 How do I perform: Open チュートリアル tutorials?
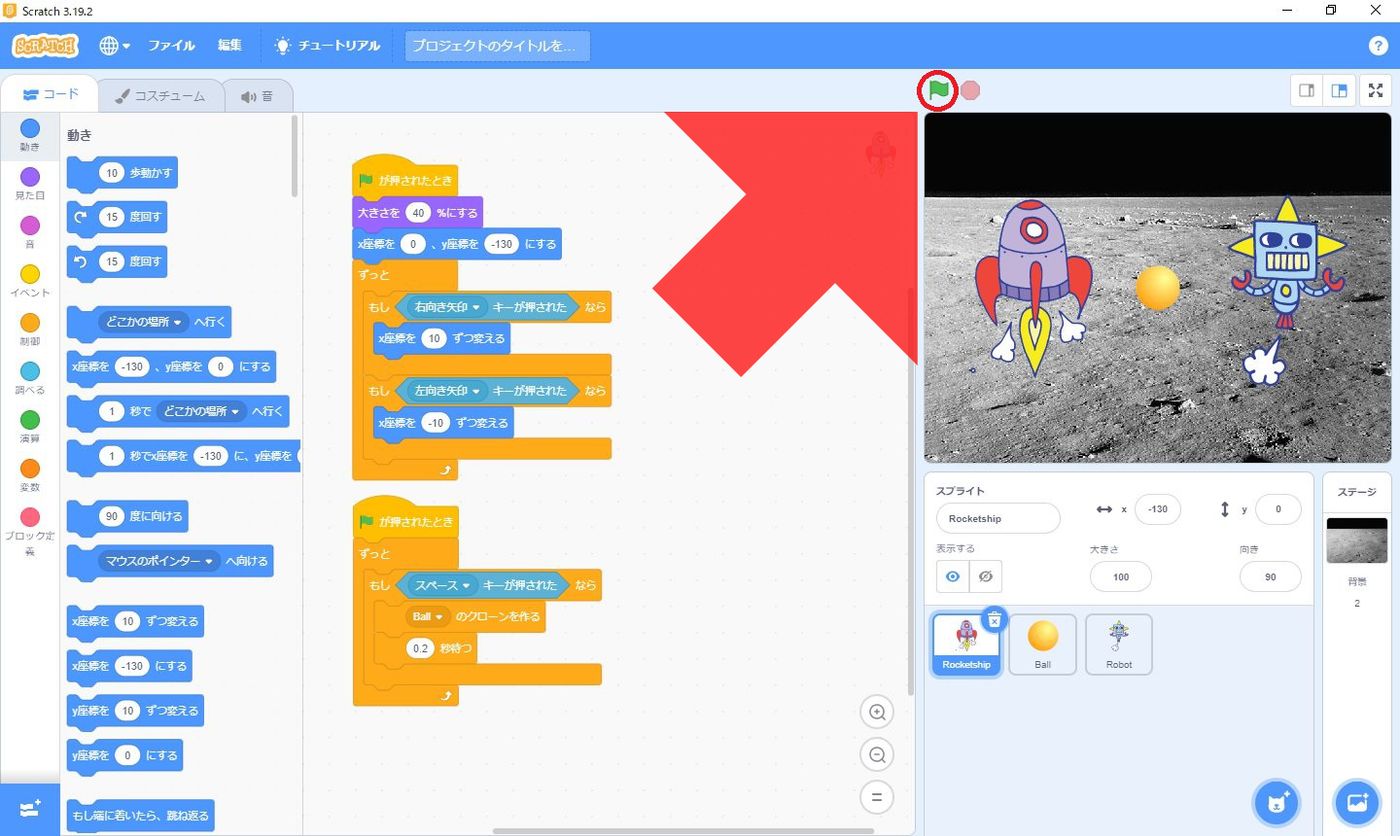[327, 46]
